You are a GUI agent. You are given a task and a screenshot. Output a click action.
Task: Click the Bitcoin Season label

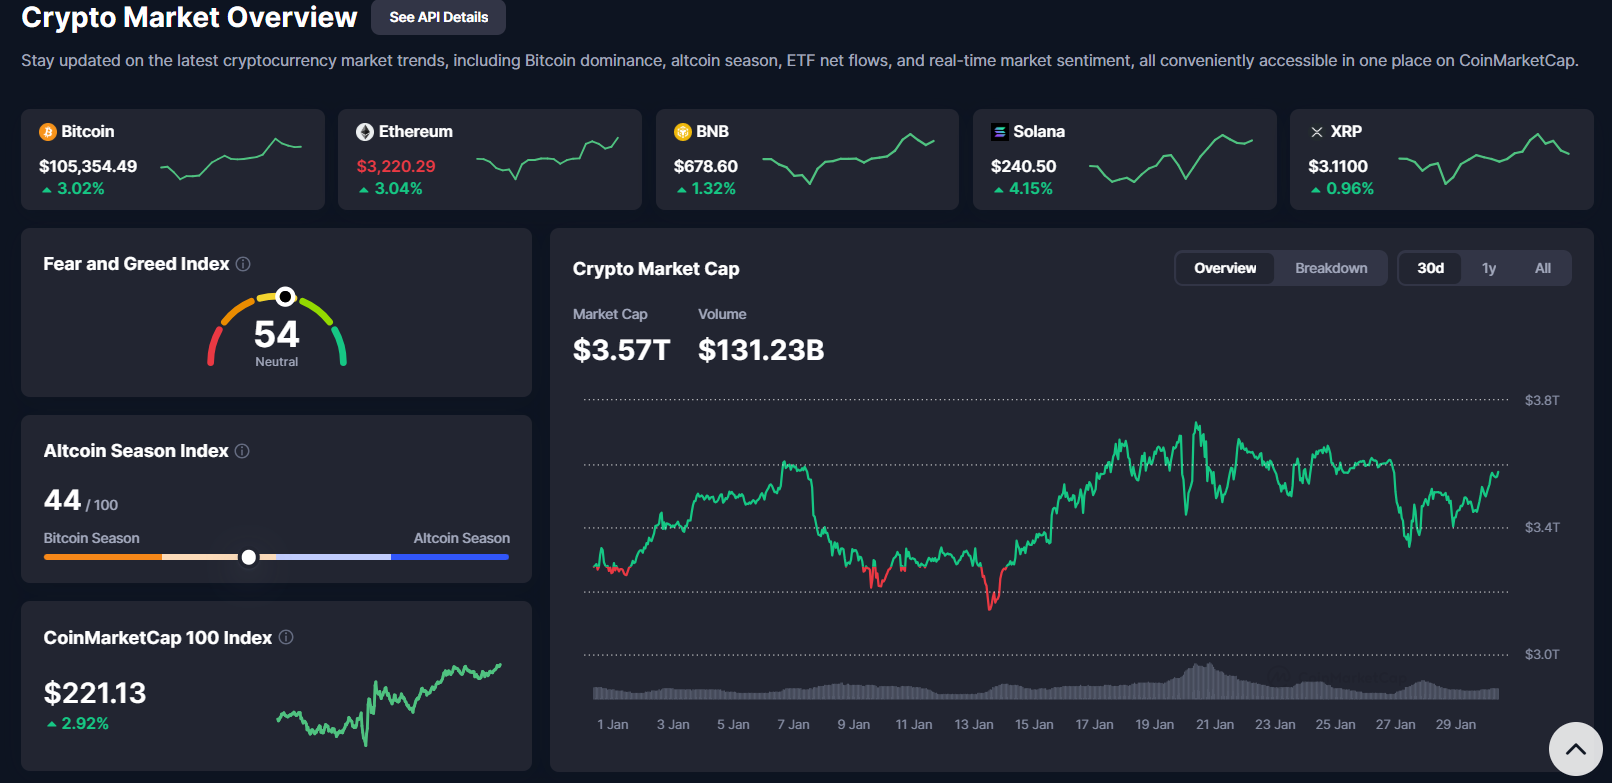[x=92, y=538]
